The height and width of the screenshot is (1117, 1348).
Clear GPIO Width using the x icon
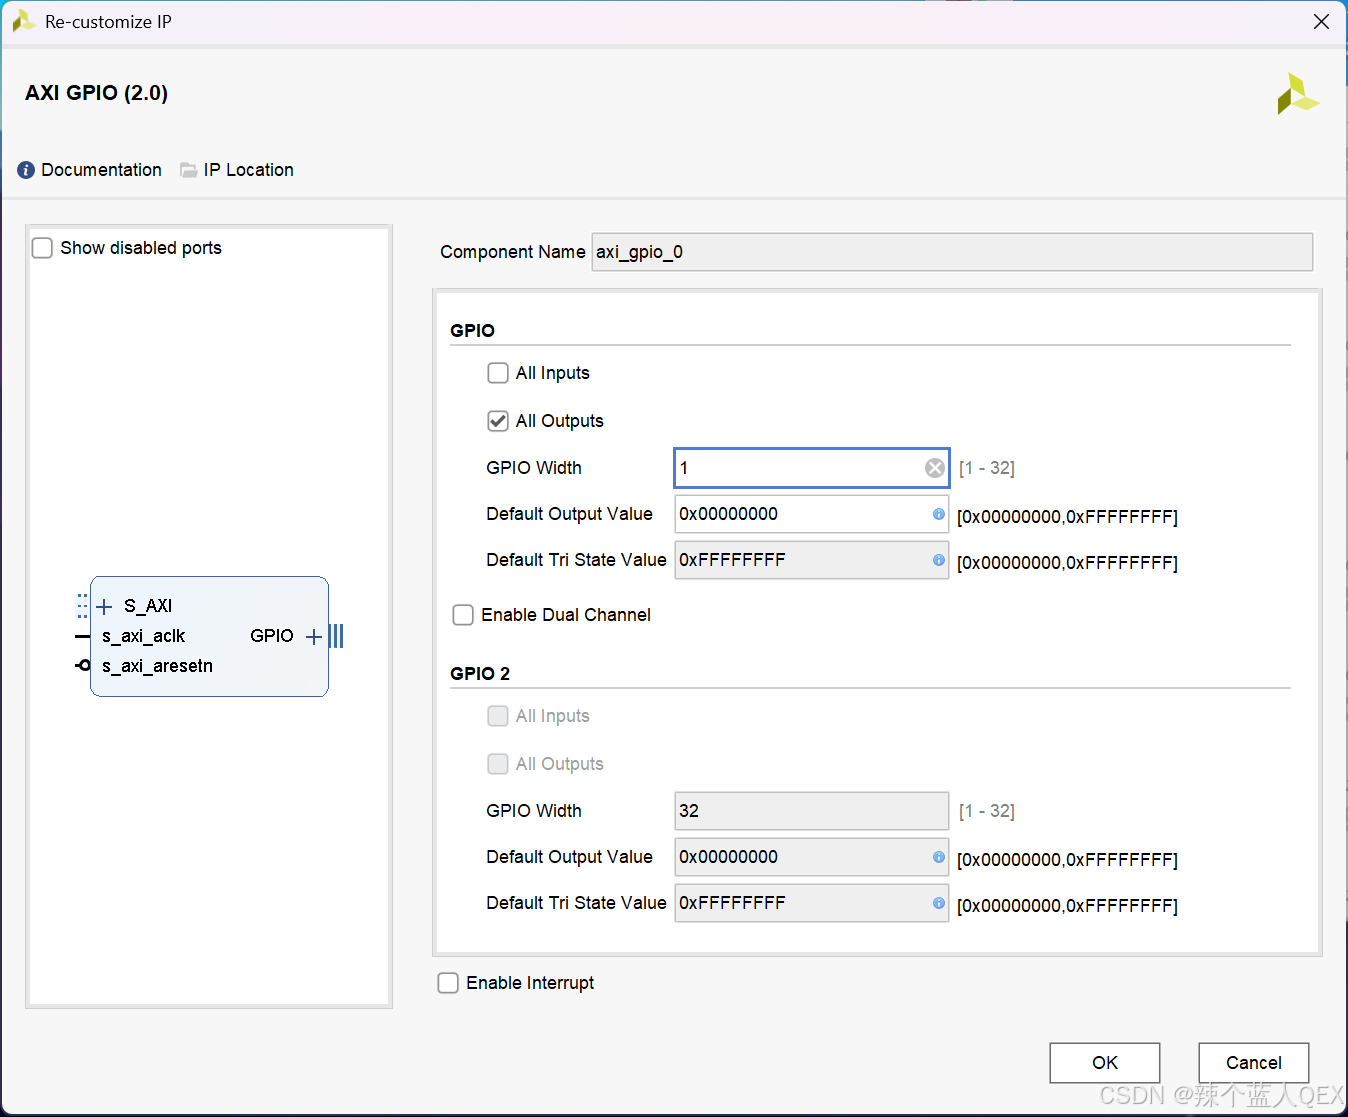[934, 467]
